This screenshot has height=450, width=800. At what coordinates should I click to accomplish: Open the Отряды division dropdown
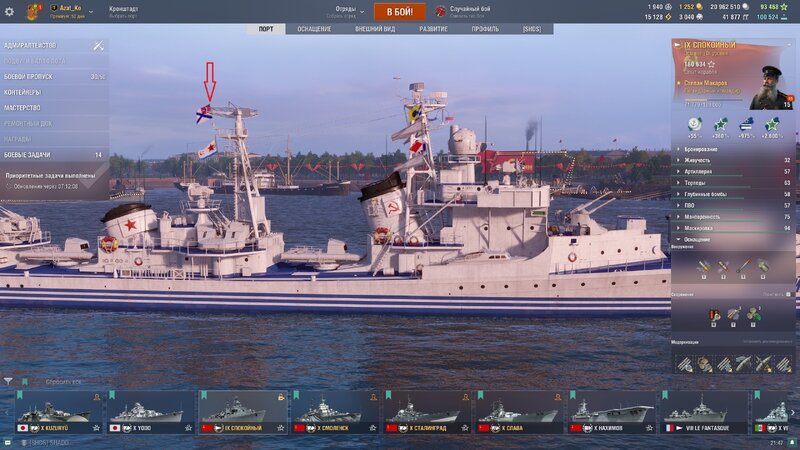point(349,12)
